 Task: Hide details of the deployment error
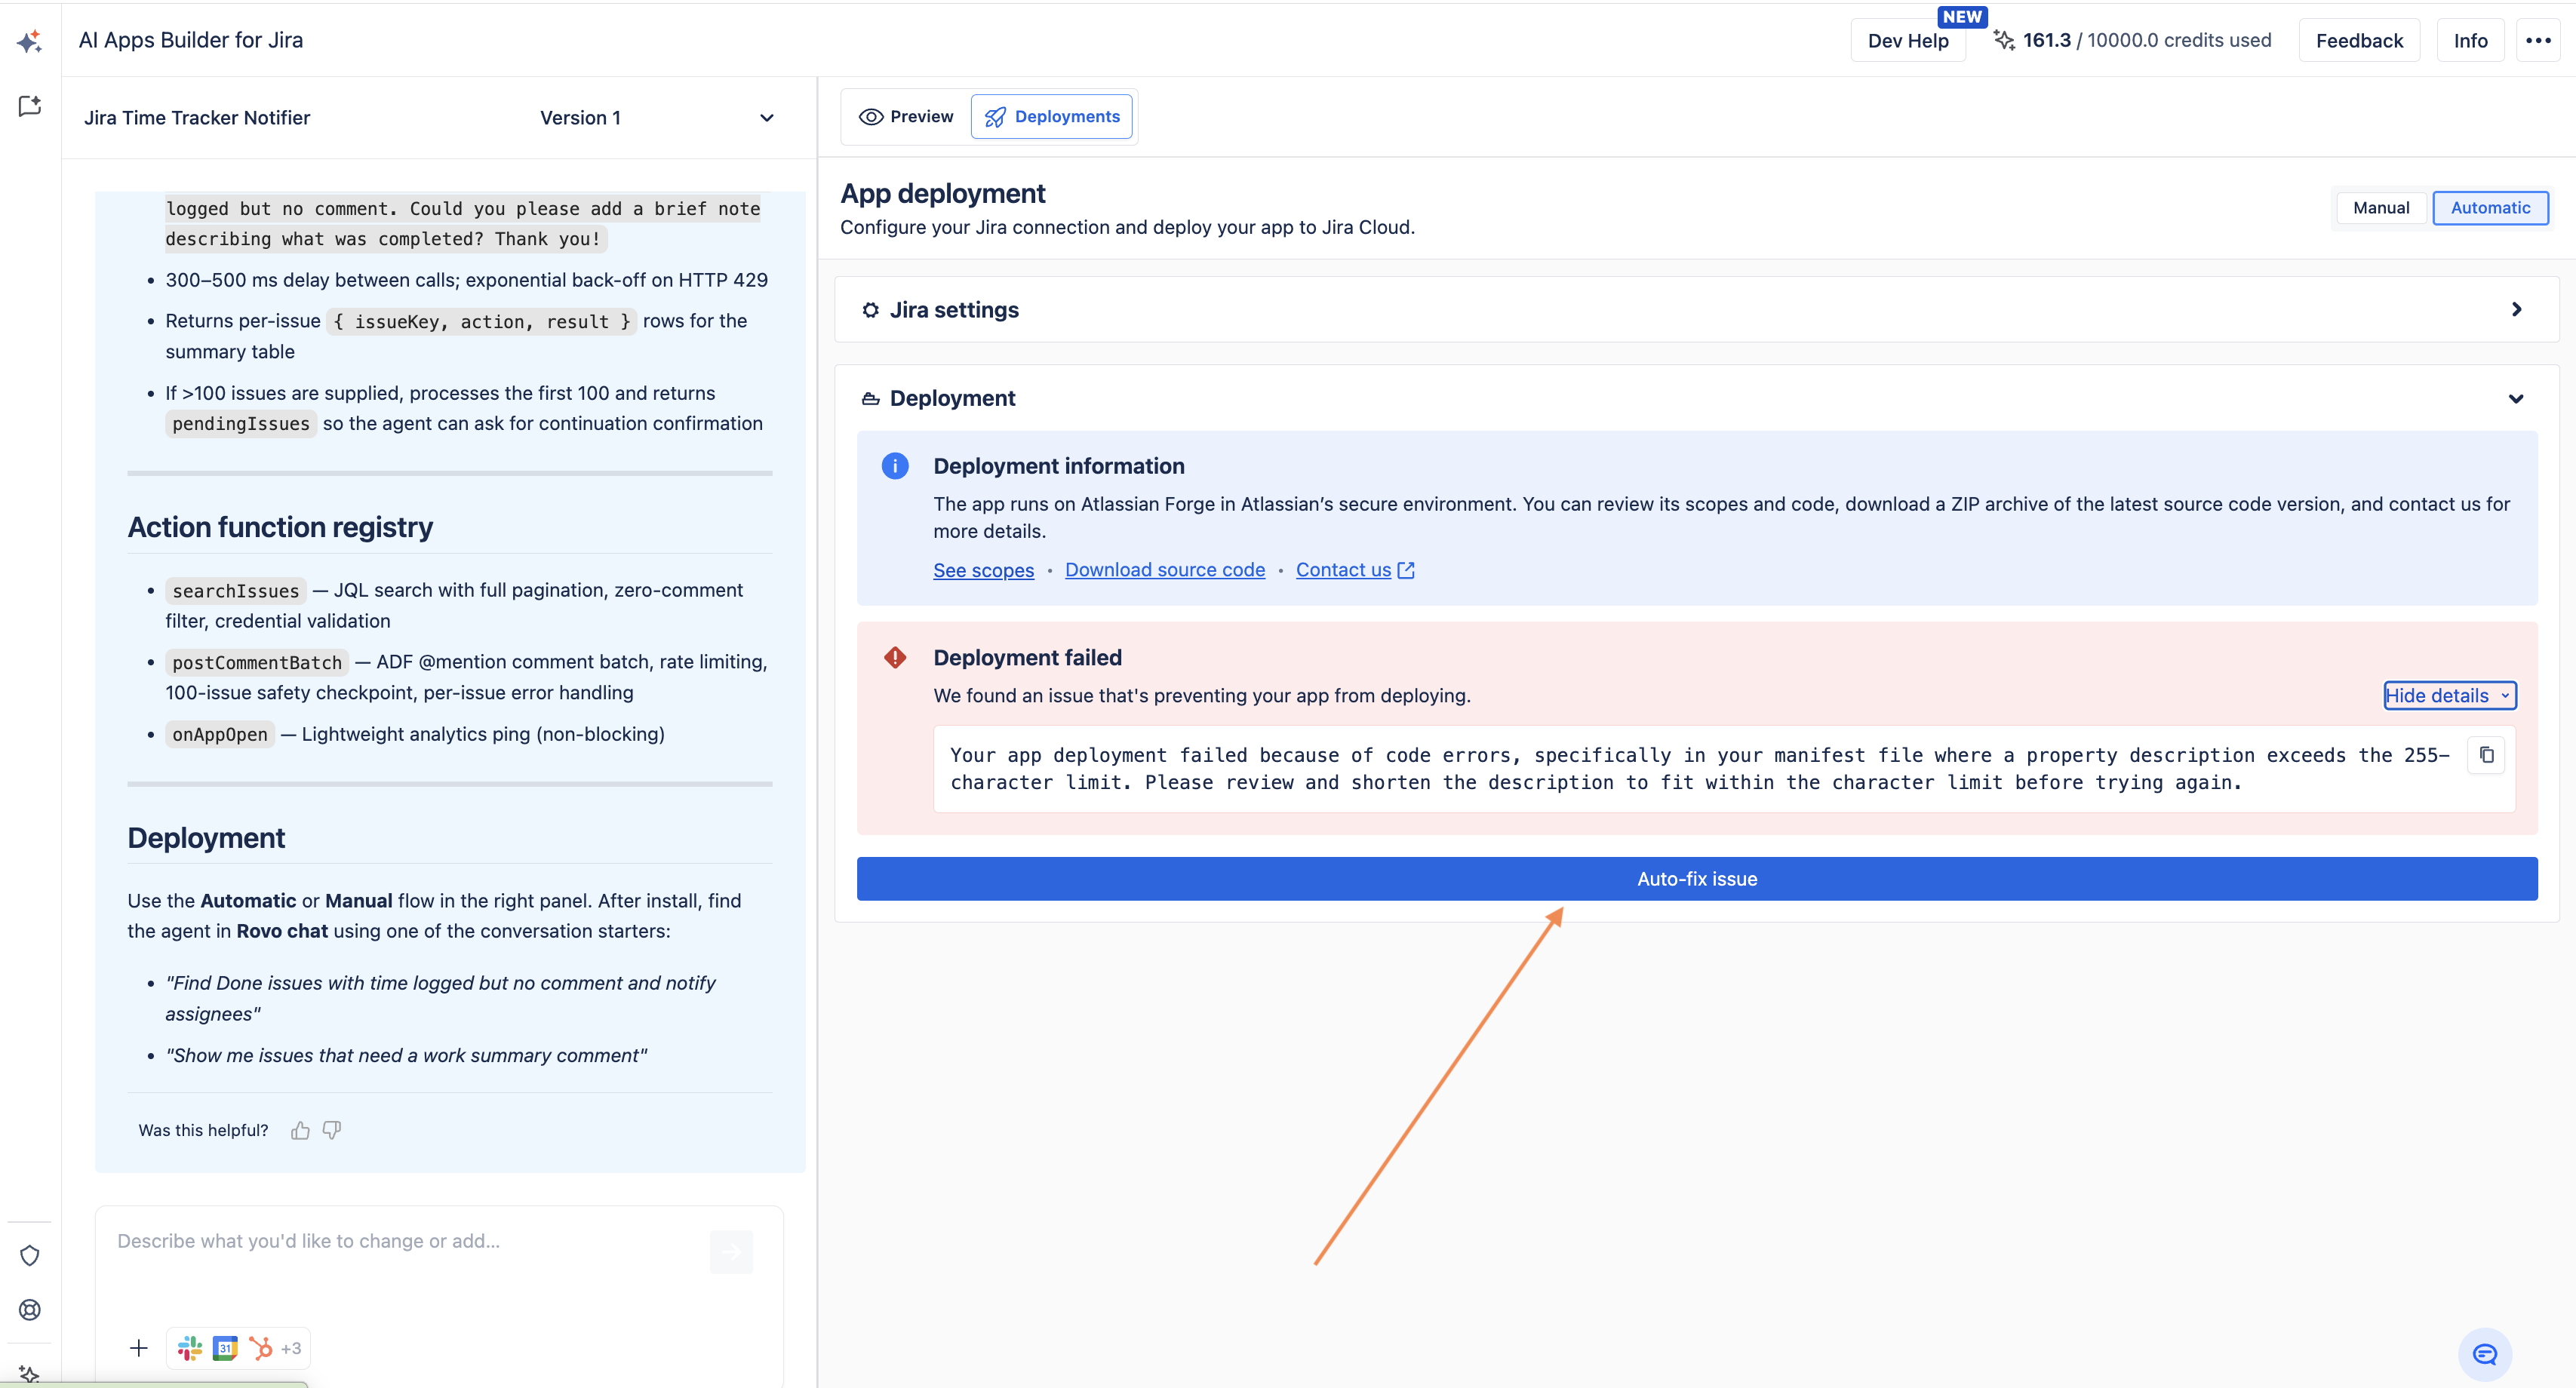(x=2450, y=696)
